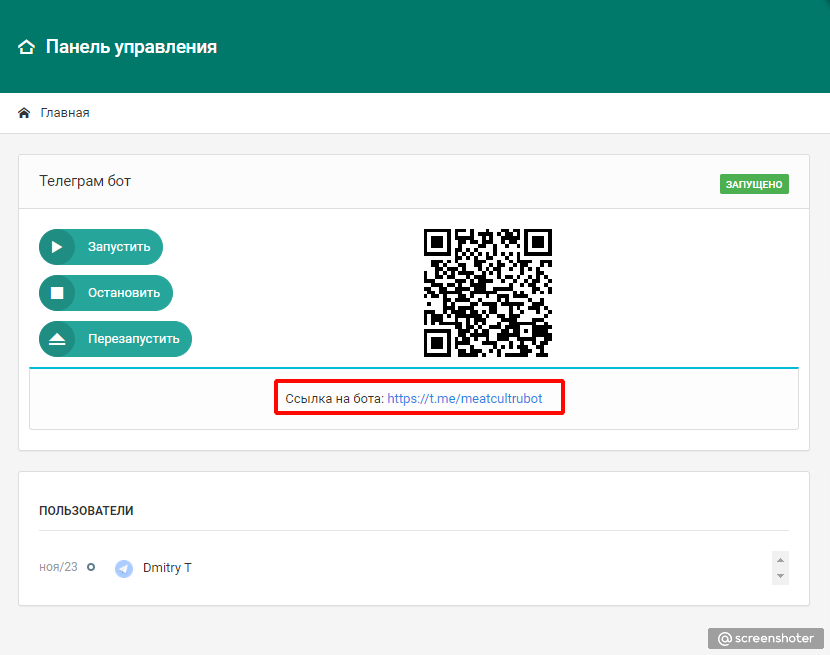This screenshot has height=655, width=830.
Task: Click the play icon on Запустить
Action: point(57,247)
